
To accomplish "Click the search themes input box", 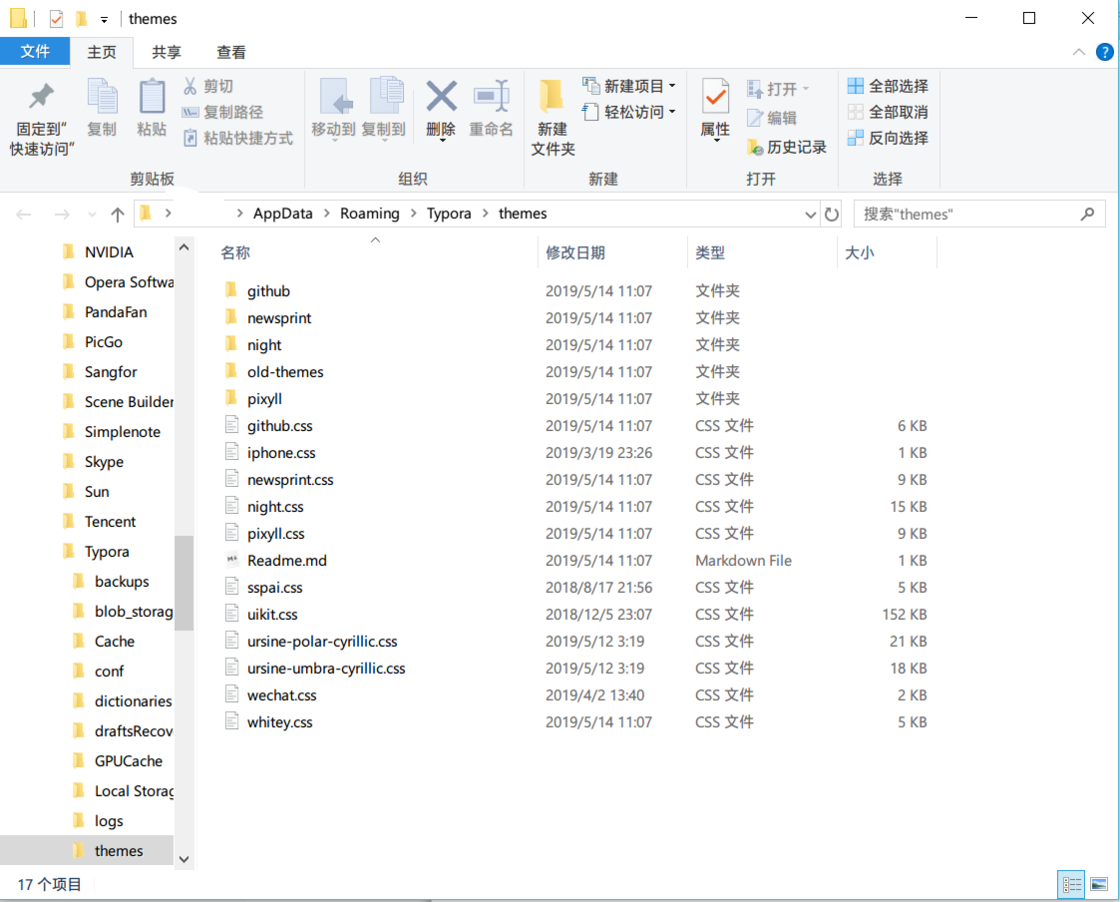I will (x=967, y=214).
